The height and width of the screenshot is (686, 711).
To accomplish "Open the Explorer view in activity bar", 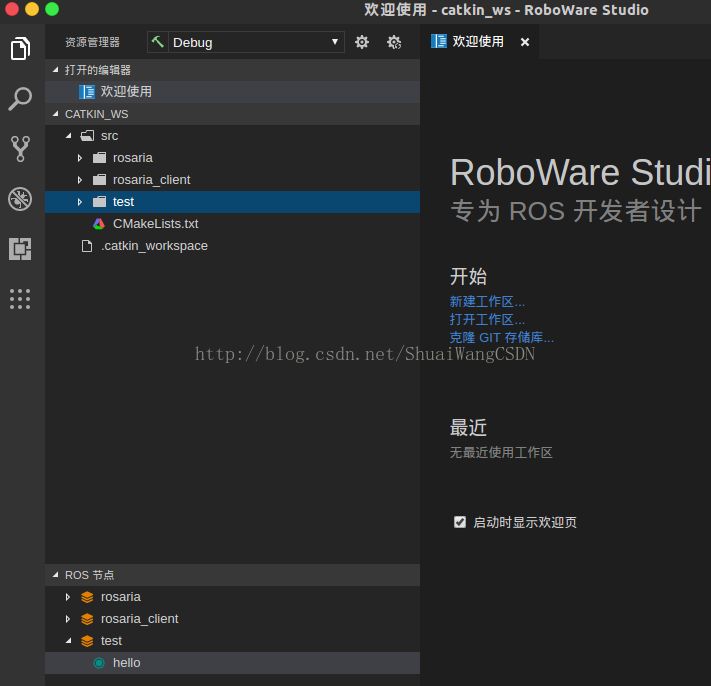I will point(20,48).
